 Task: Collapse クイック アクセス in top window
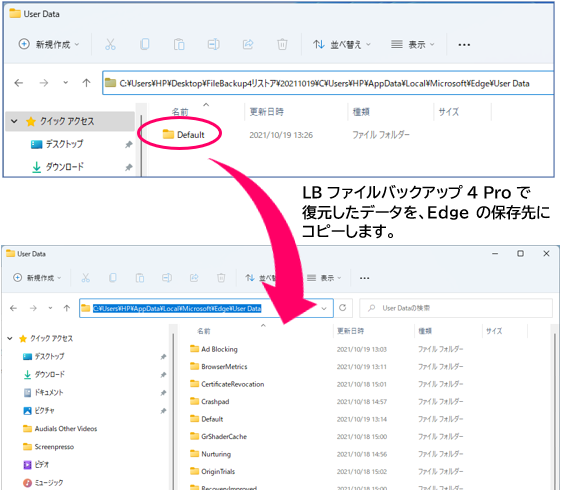(x=14, y=121)
